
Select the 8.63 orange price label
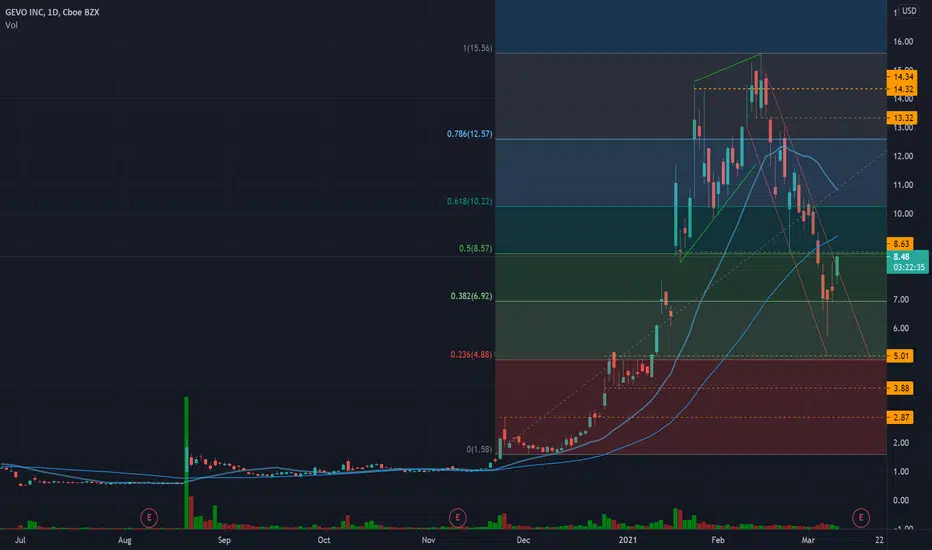pyautogui.click(x=900, y=244)
